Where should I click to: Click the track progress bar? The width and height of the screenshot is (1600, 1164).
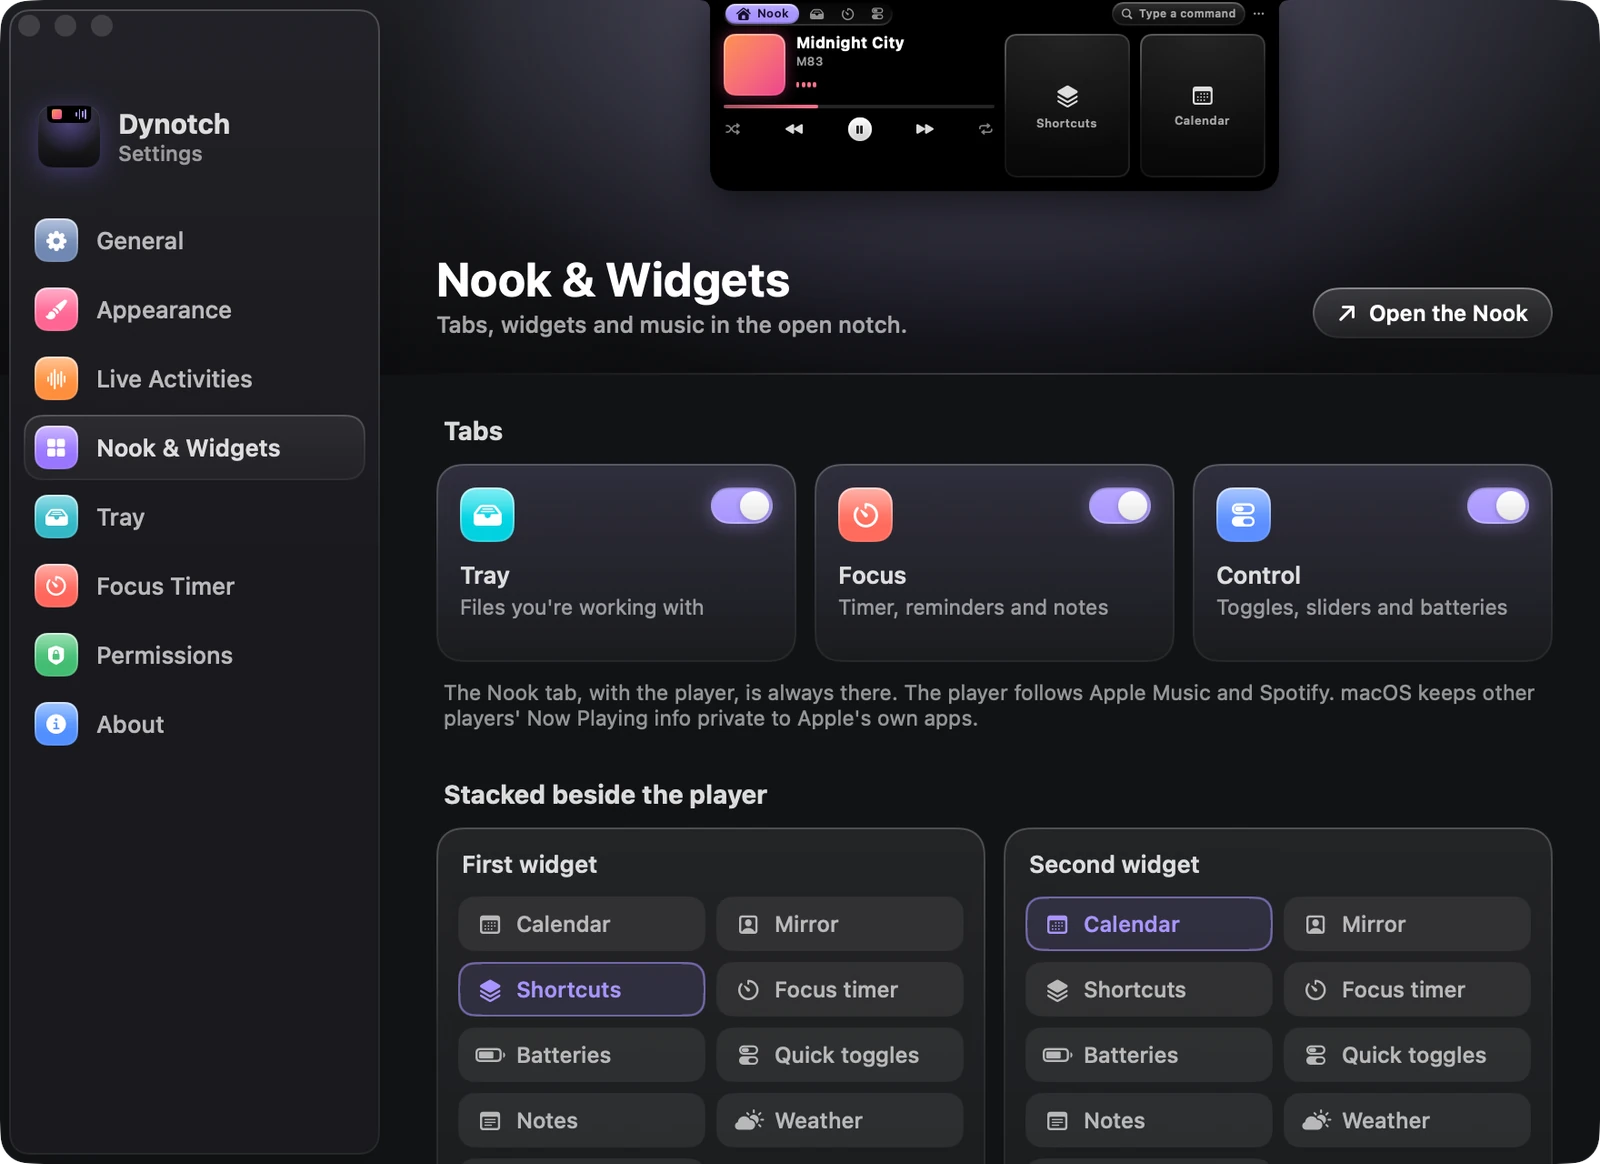pos(859,106)
